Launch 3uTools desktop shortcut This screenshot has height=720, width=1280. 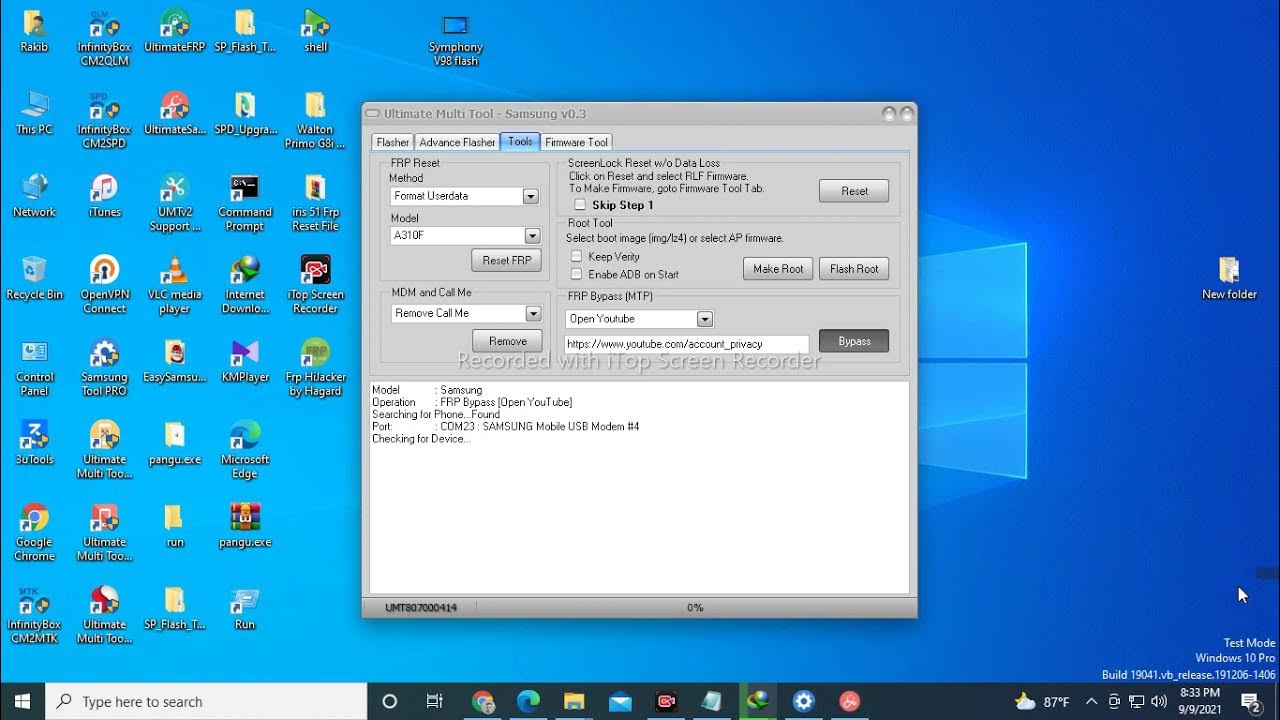coord(34,444)
